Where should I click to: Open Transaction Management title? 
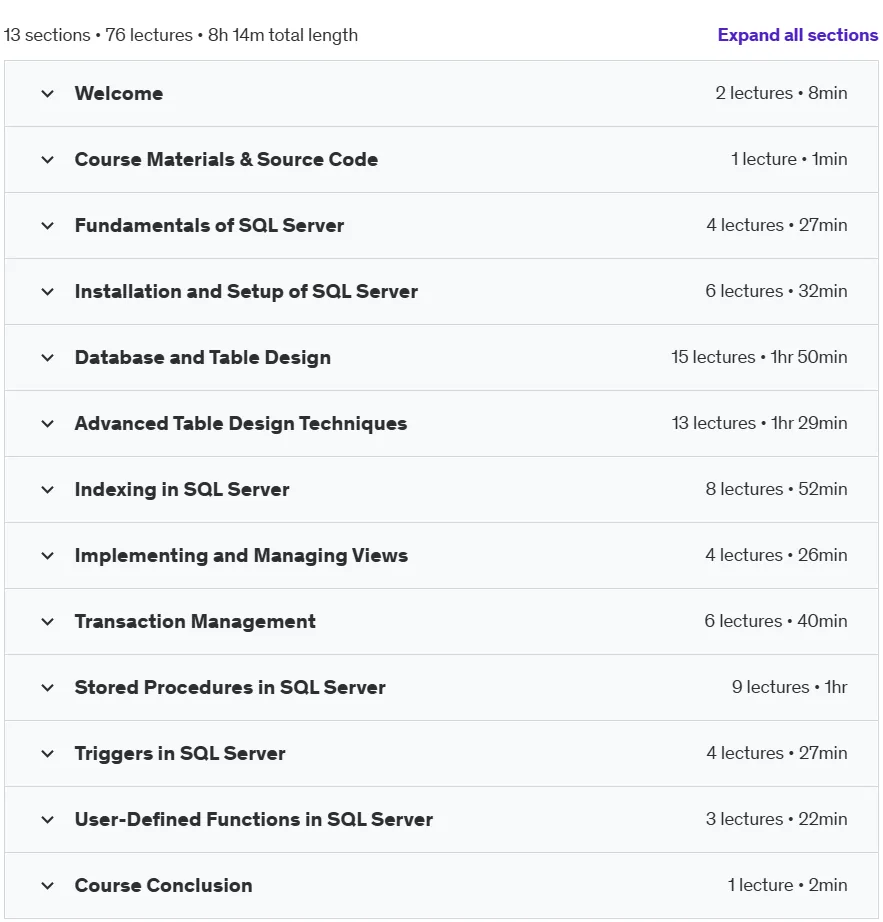coord(195,622)
